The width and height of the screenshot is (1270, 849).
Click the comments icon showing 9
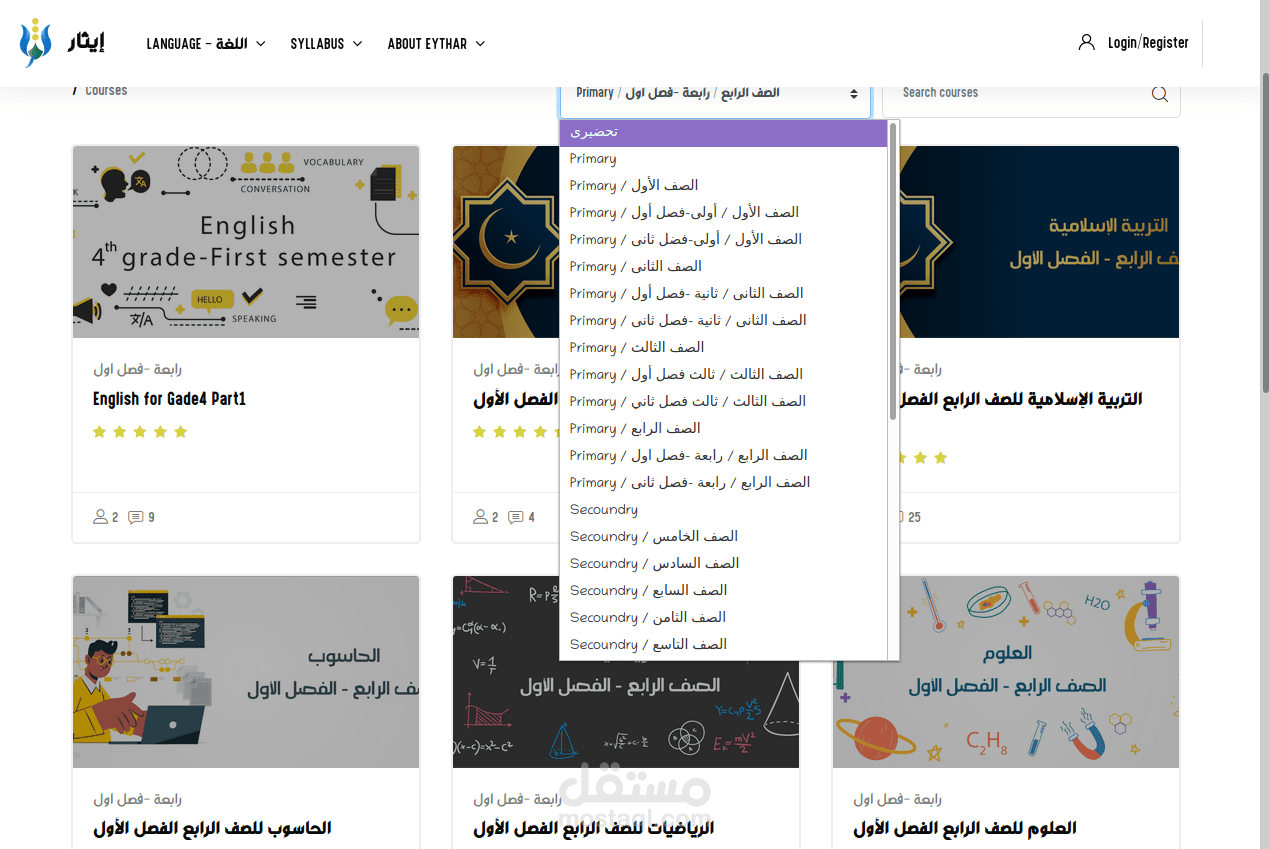137,517
